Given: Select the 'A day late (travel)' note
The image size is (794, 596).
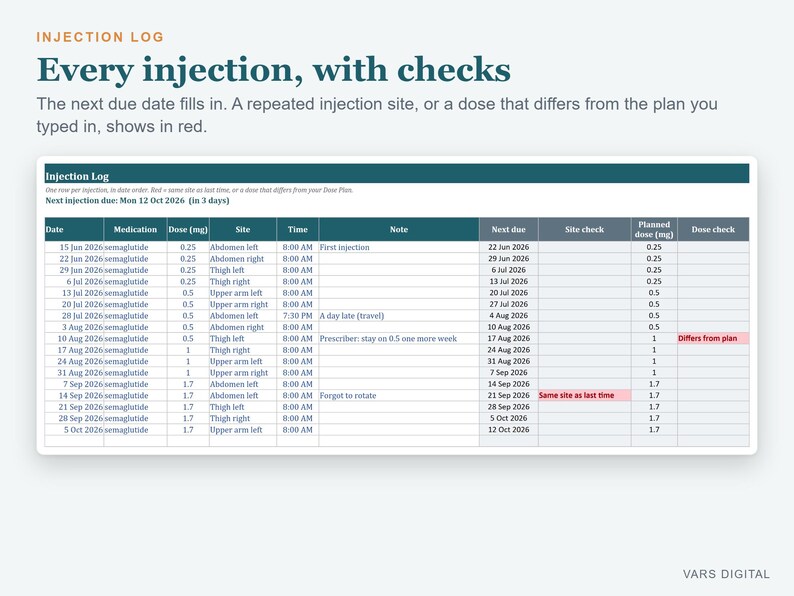Looking at the screenshot, I should tap(399, 315).
